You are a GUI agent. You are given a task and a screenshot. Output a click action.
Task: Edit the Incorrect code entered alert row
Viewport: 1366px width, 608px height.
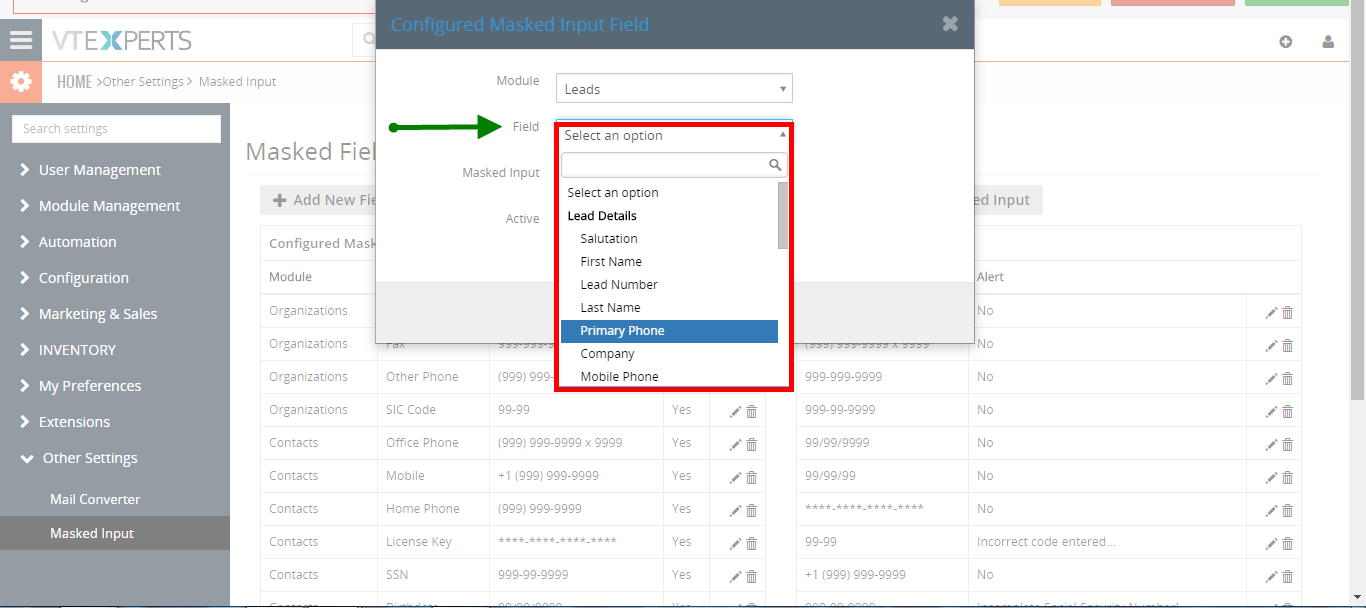(1271, 543)
